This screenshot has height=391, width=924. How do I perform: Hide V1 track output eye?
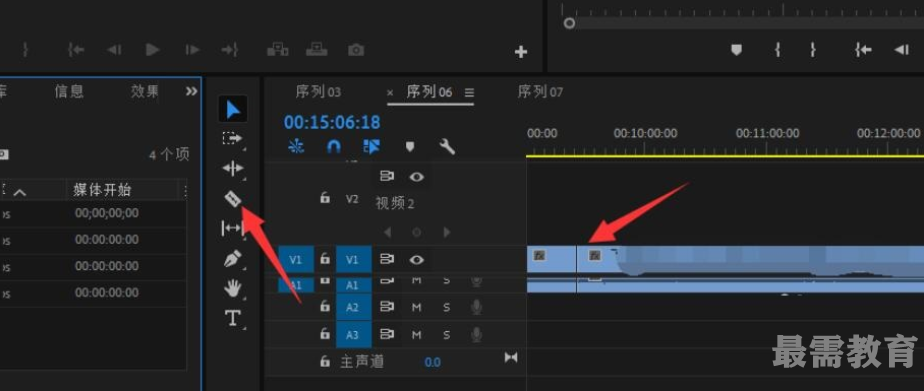click(x=417, y=259)
